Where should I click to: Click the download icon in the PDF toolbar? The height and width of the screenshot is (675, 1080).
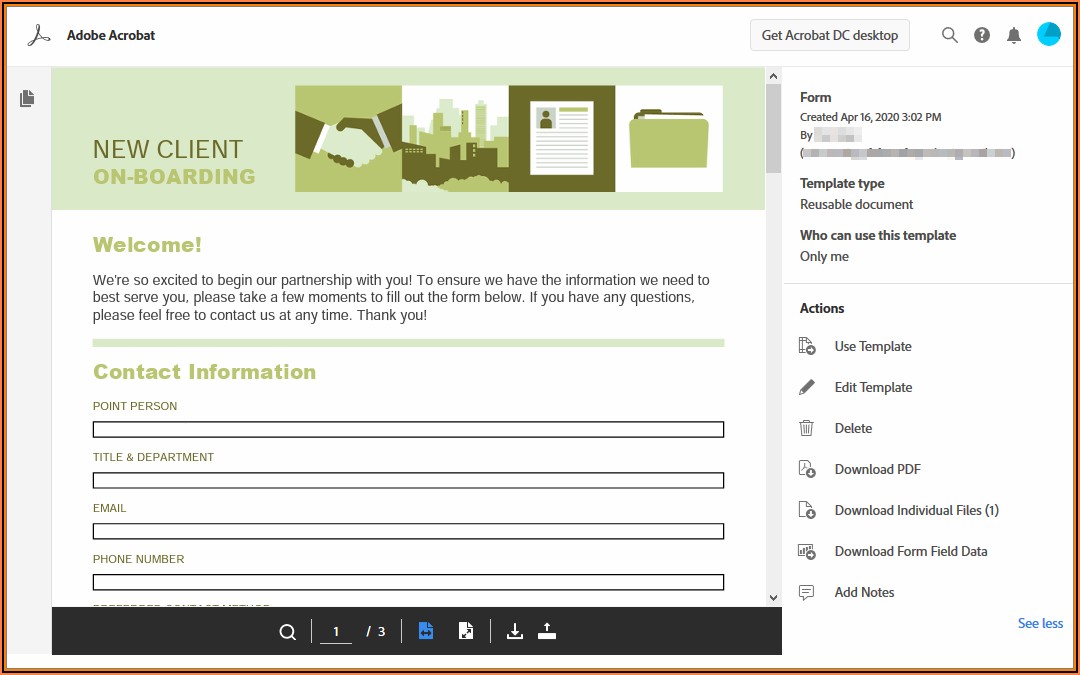514,630
